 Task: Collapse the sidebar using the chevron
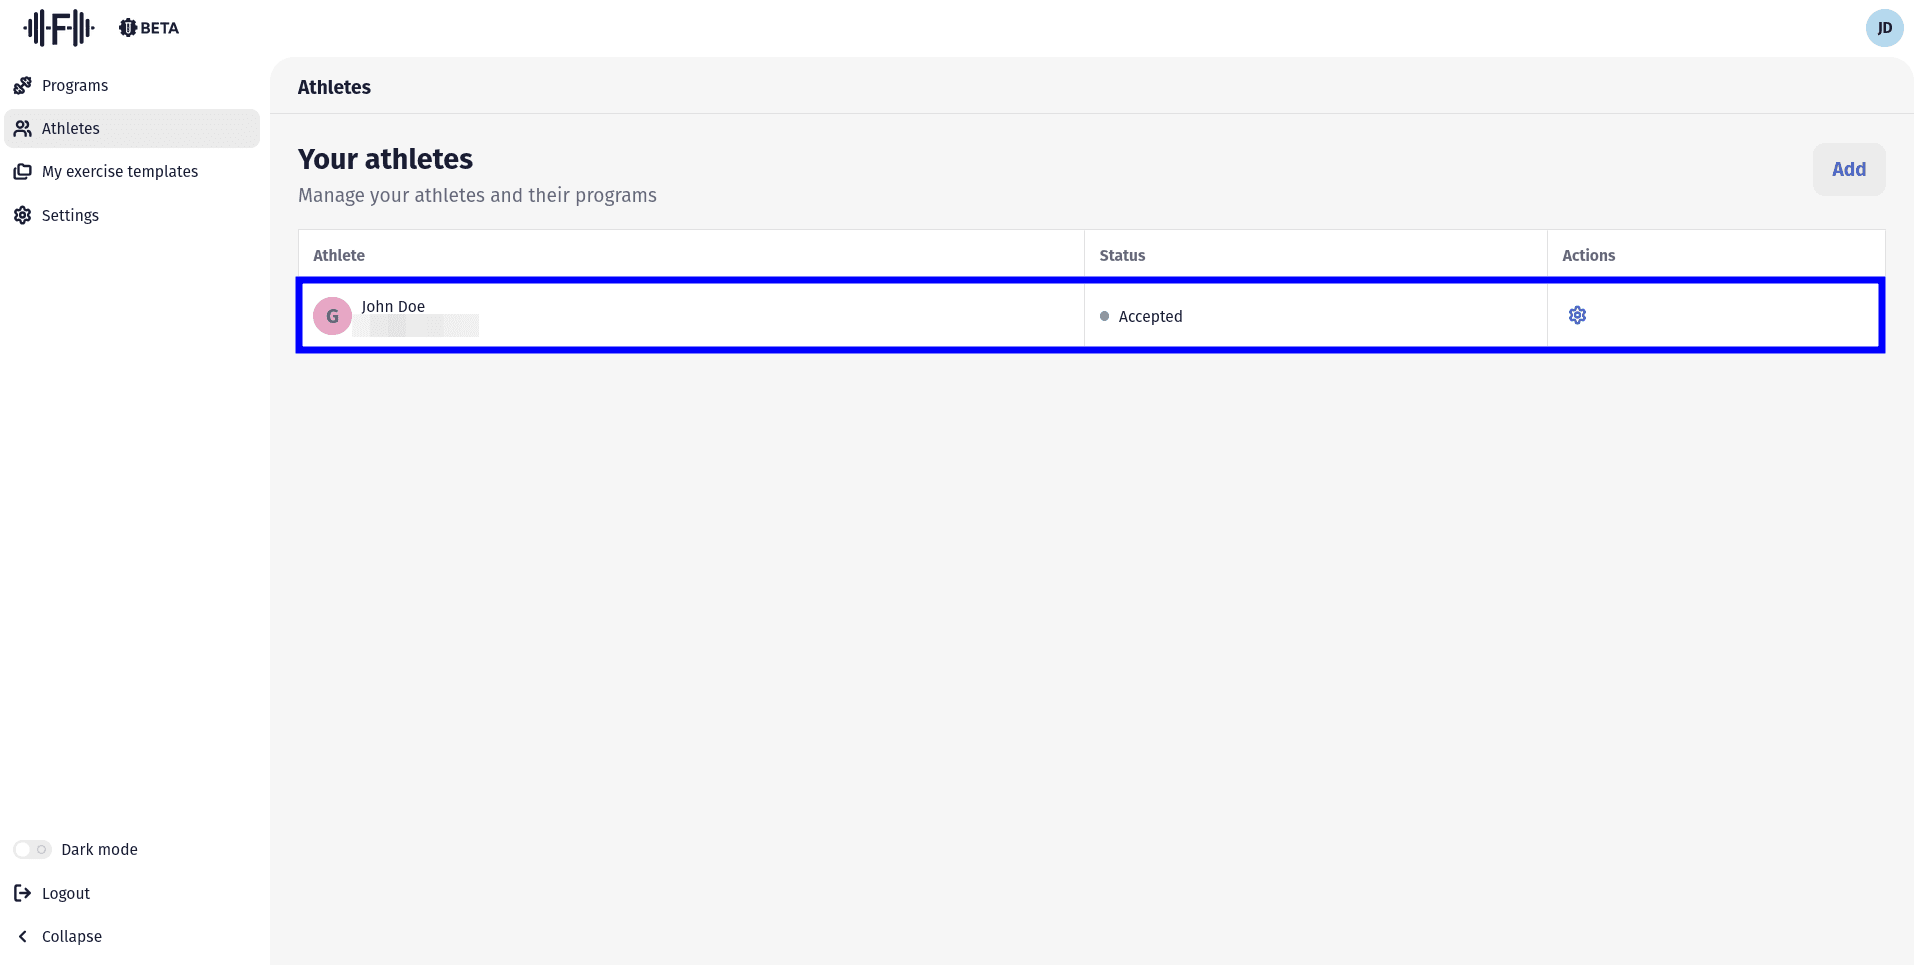[22, 936]
